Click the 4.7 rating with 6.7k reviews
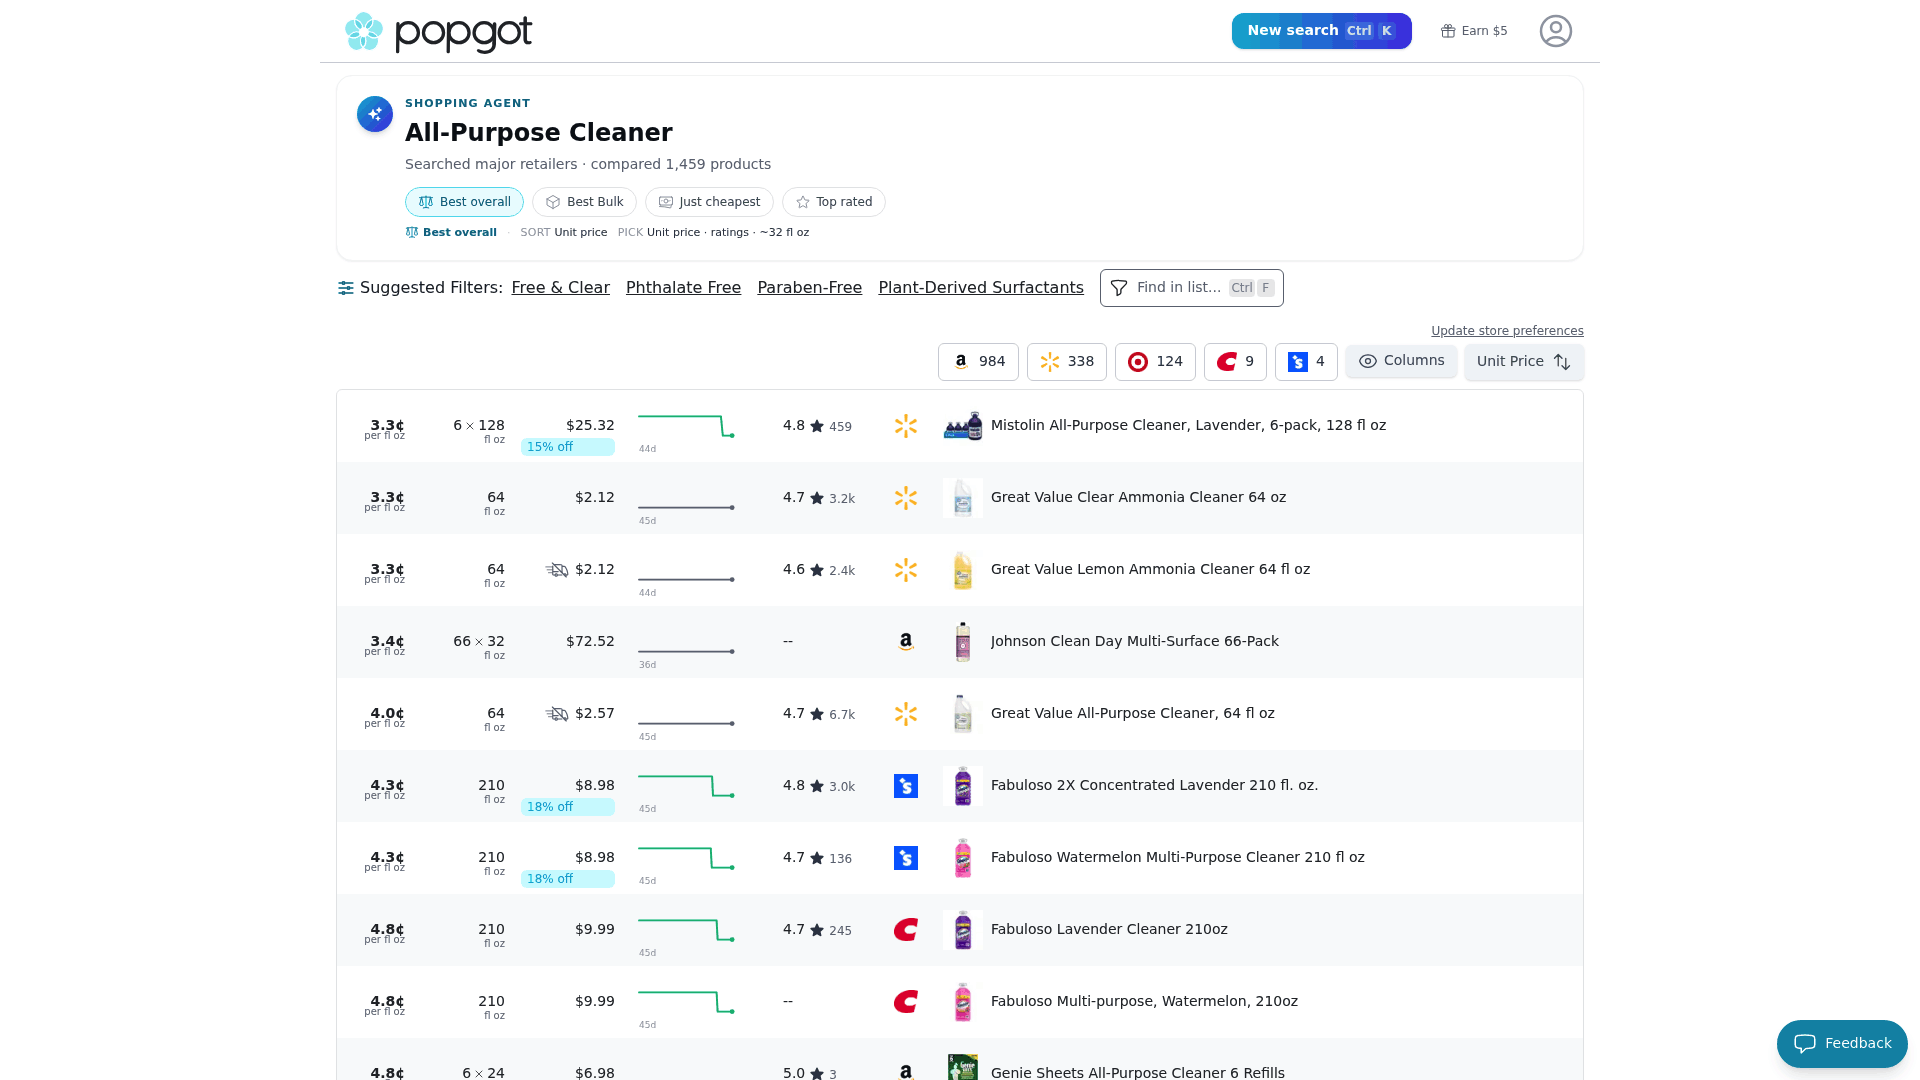 pyautogui.click(x=818, y=714)
